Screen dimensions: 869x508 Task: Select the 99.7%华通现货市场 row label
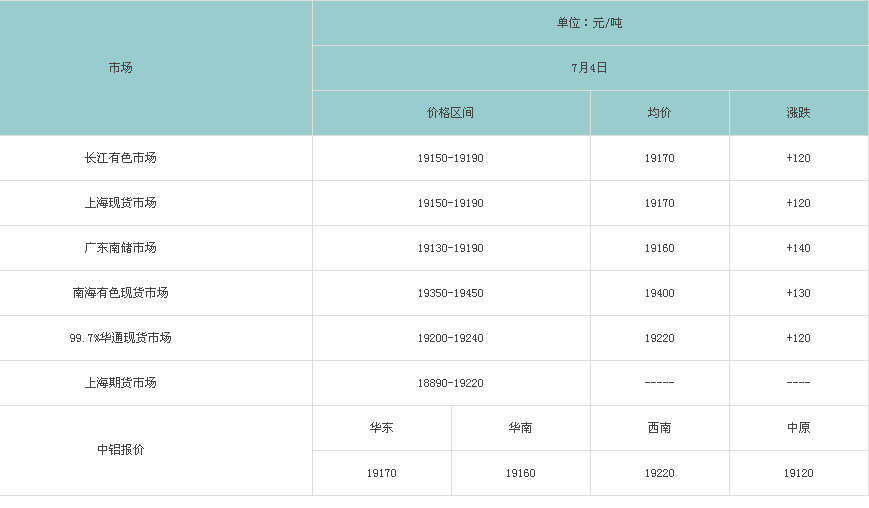(x=120, y=338)
